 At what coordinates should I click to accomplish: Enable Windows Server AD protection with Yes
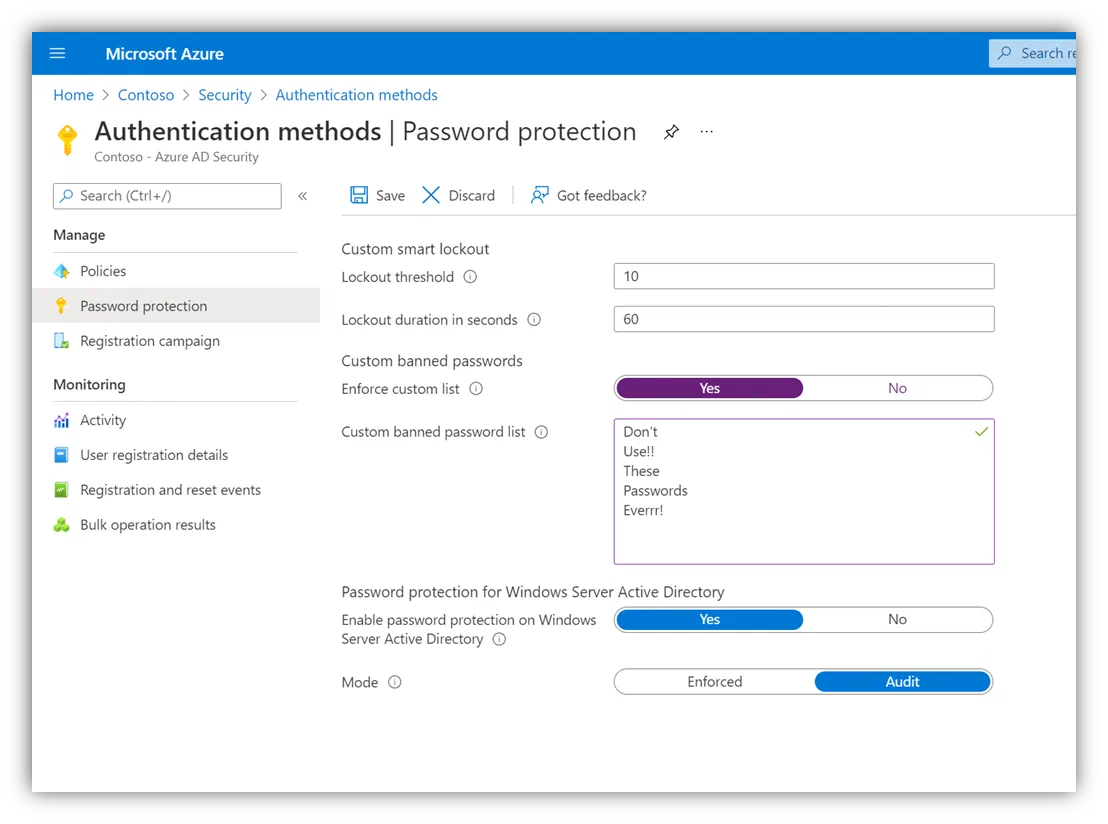(709, 620)
